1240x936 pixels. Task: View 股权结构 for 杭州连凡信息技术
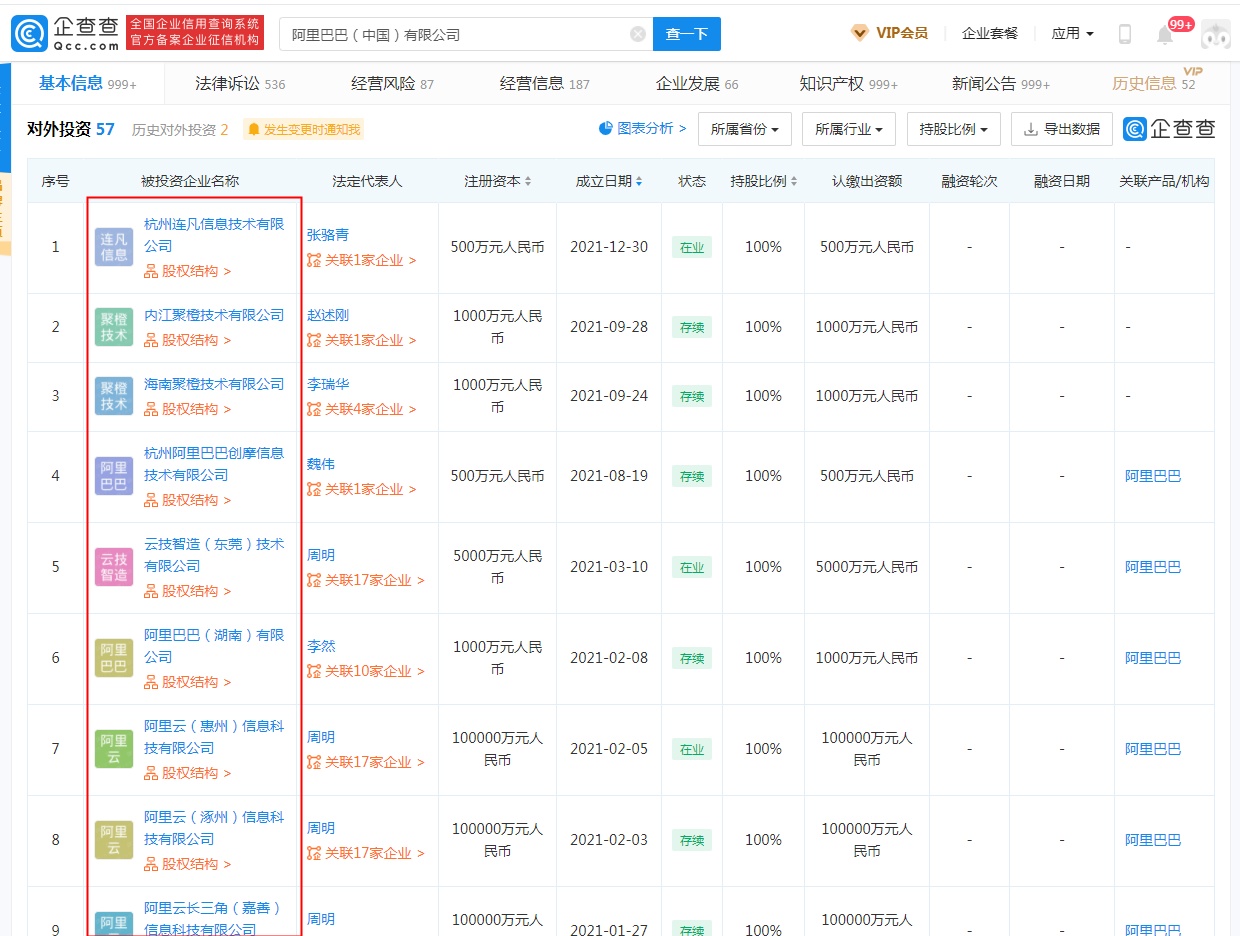[187, 271]
